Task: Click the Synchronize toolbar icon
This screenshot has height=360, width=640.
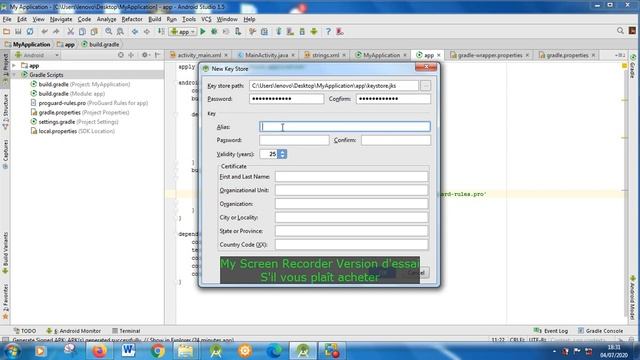Action: (30, 31)
